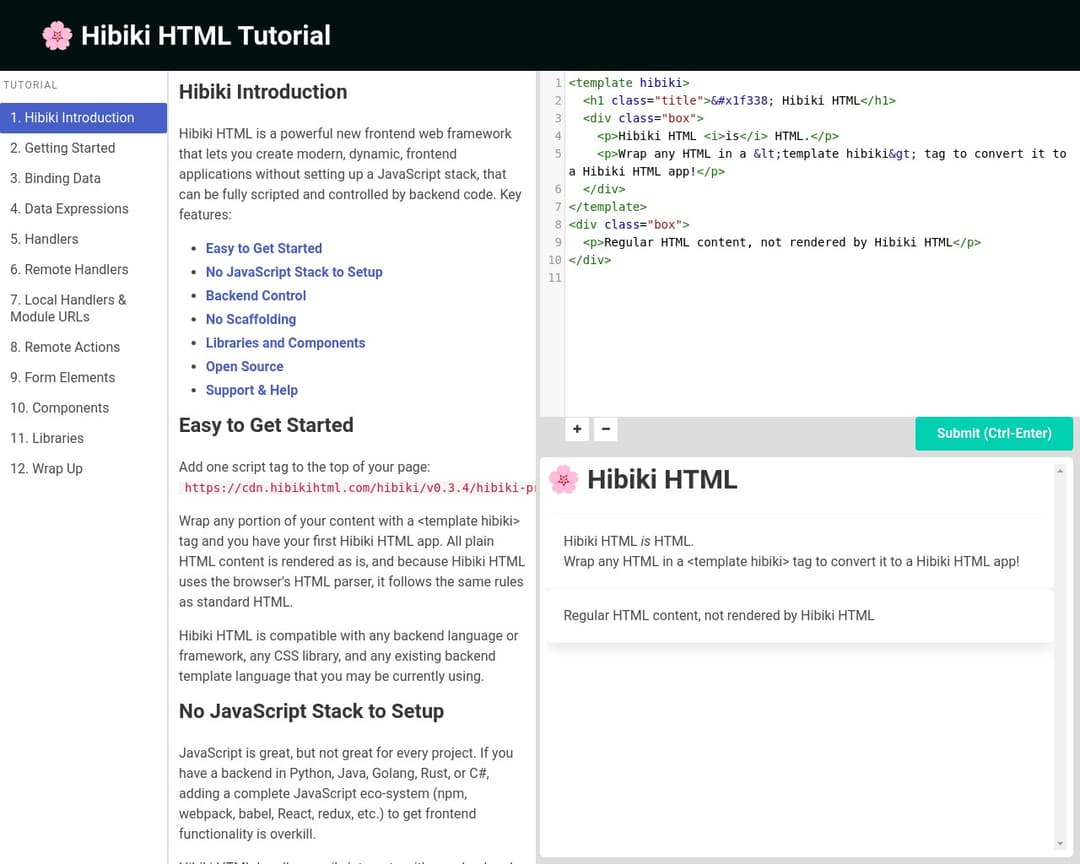Image resolution: width=1080 pixels, height=864 pixels.
Task: Click the TUTORIAL sidebar label
Action: coord(30,85)
